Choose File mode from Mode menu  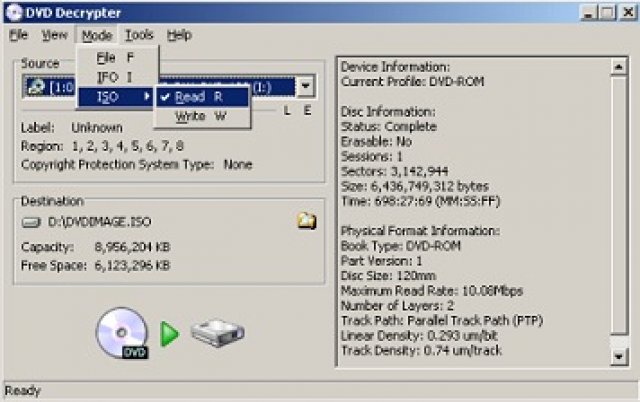click(x=118, y=58)
